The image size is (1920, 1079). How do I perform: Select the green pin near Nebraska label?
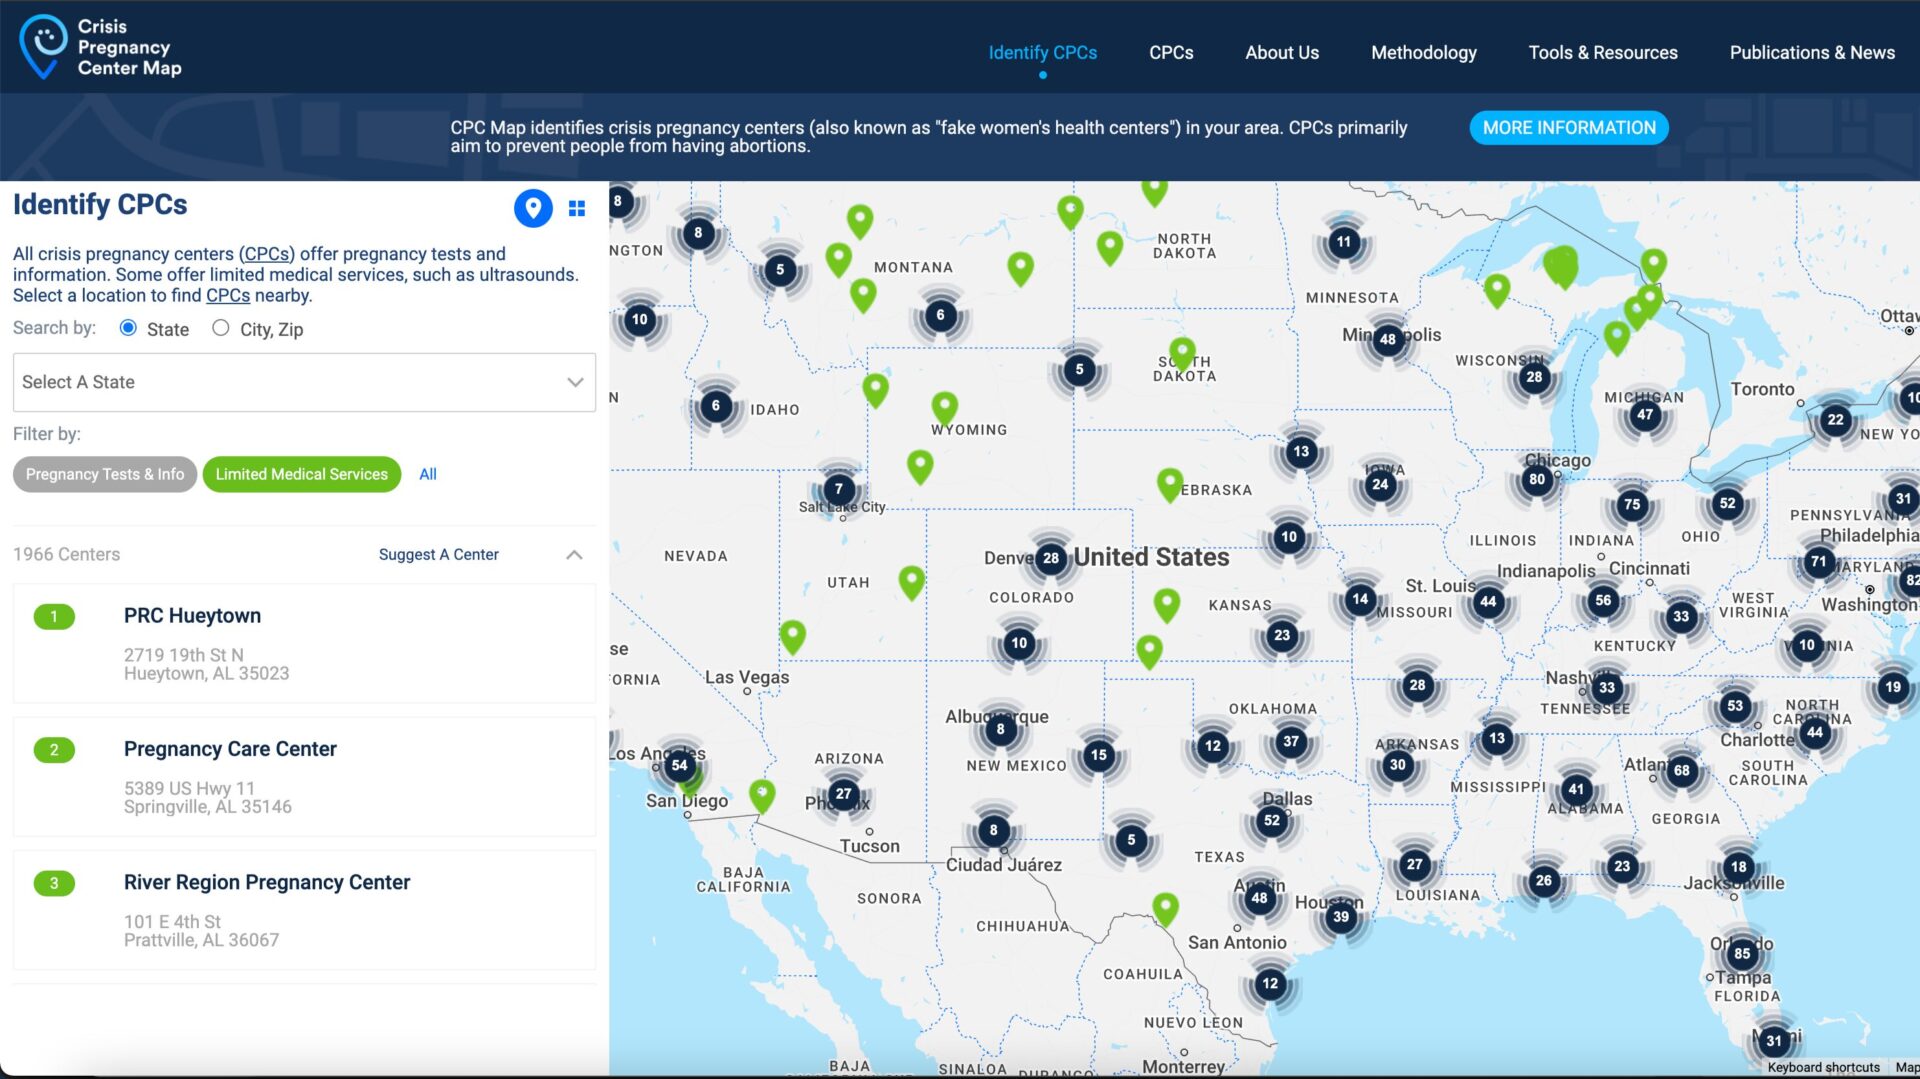[x=1169, y=484]
